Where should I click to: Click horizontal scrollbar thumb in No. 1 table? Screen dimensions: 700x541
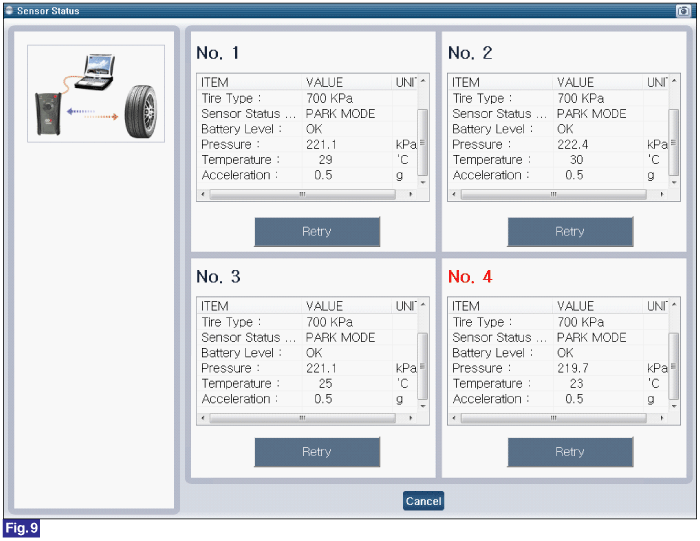(x=302, y=194)
